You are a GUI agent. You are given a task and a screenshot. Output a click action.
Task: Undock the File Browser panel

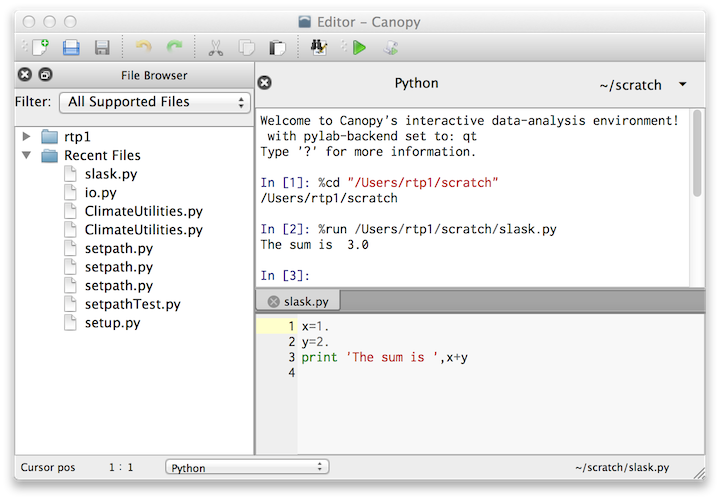(45, 75)
